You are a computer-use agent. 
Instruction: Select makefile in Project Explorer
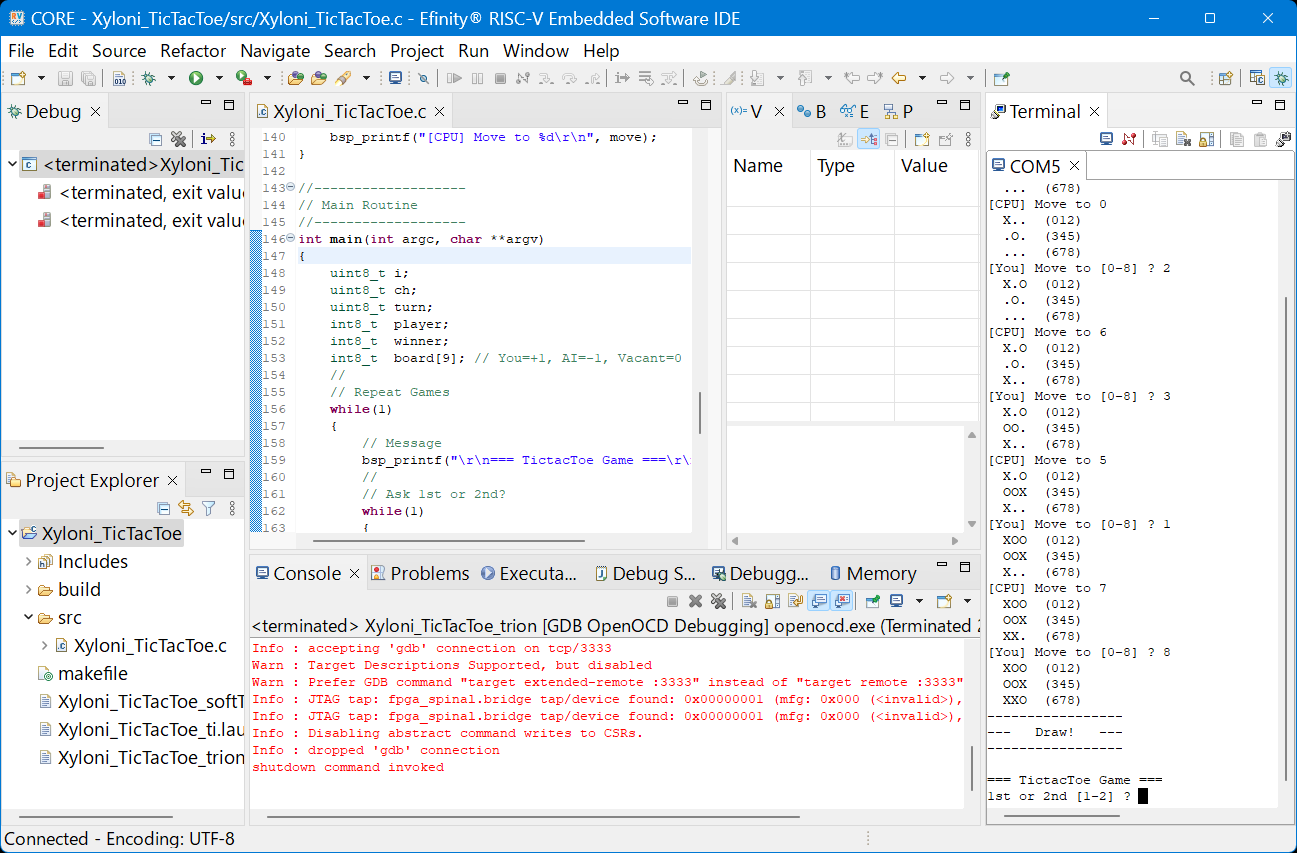point(92,674)
